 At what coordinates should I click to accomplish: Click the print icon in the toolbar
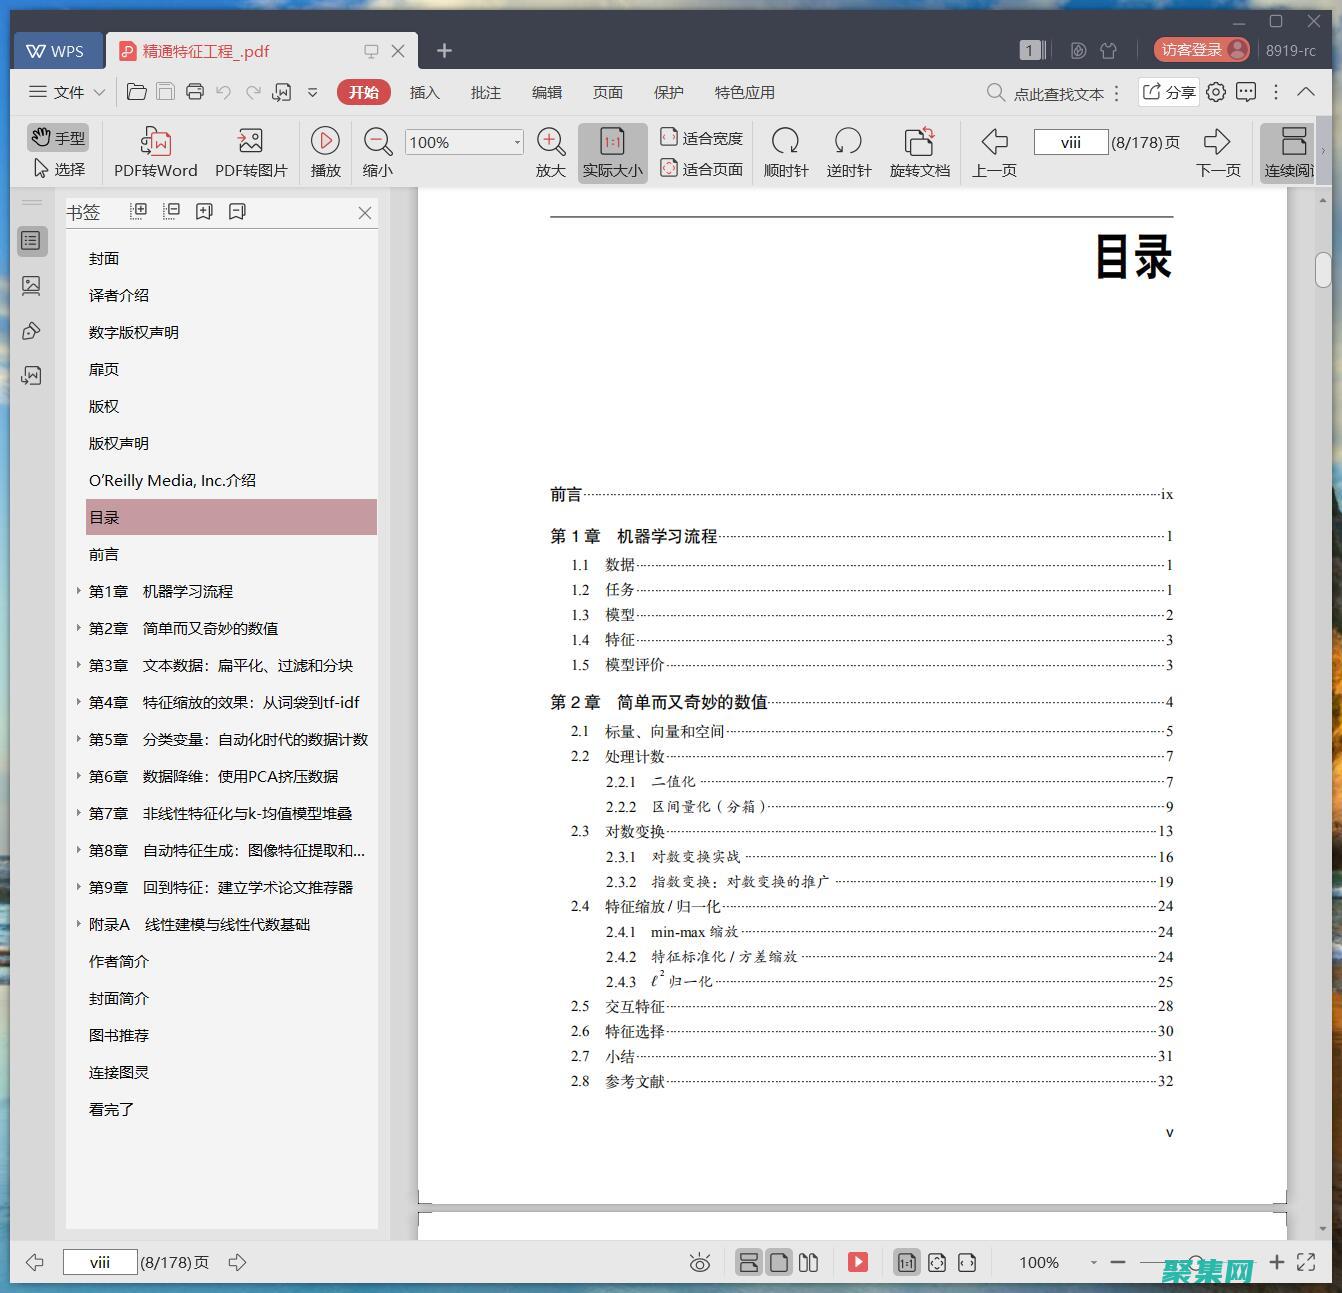click(195, 92)
